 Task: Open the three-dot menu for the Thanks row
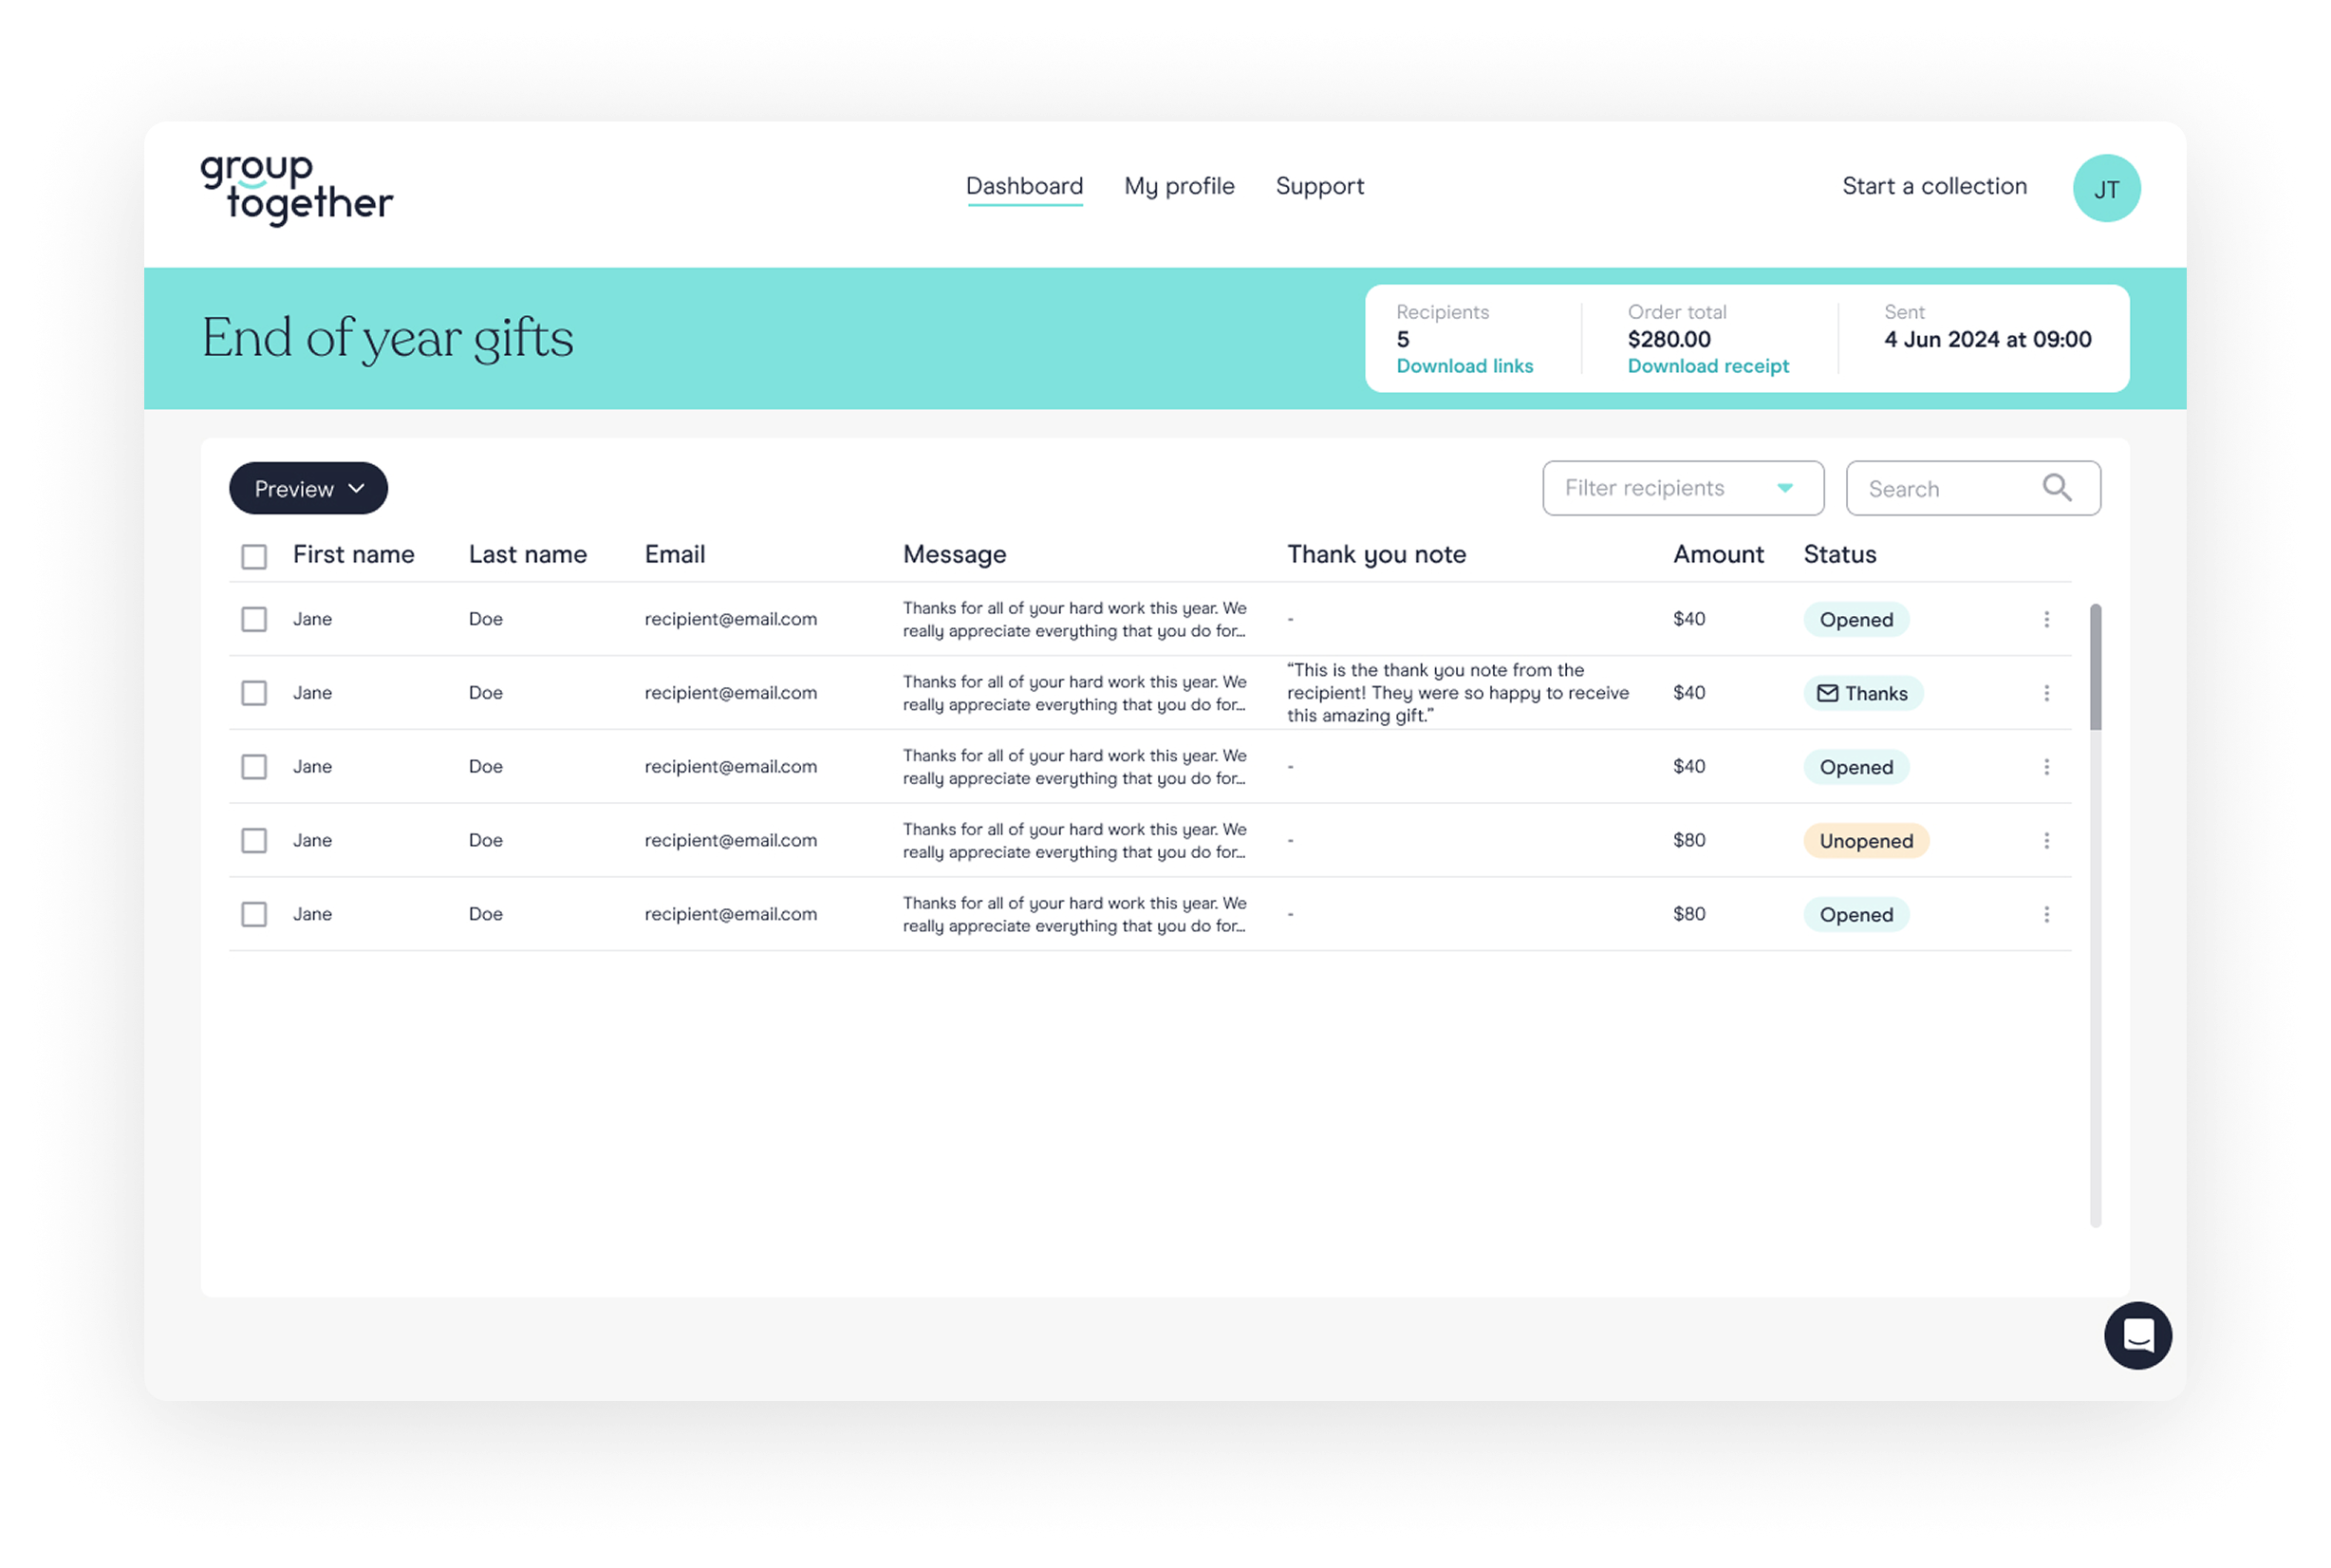pyautogui.click(x=2046, y=693)
